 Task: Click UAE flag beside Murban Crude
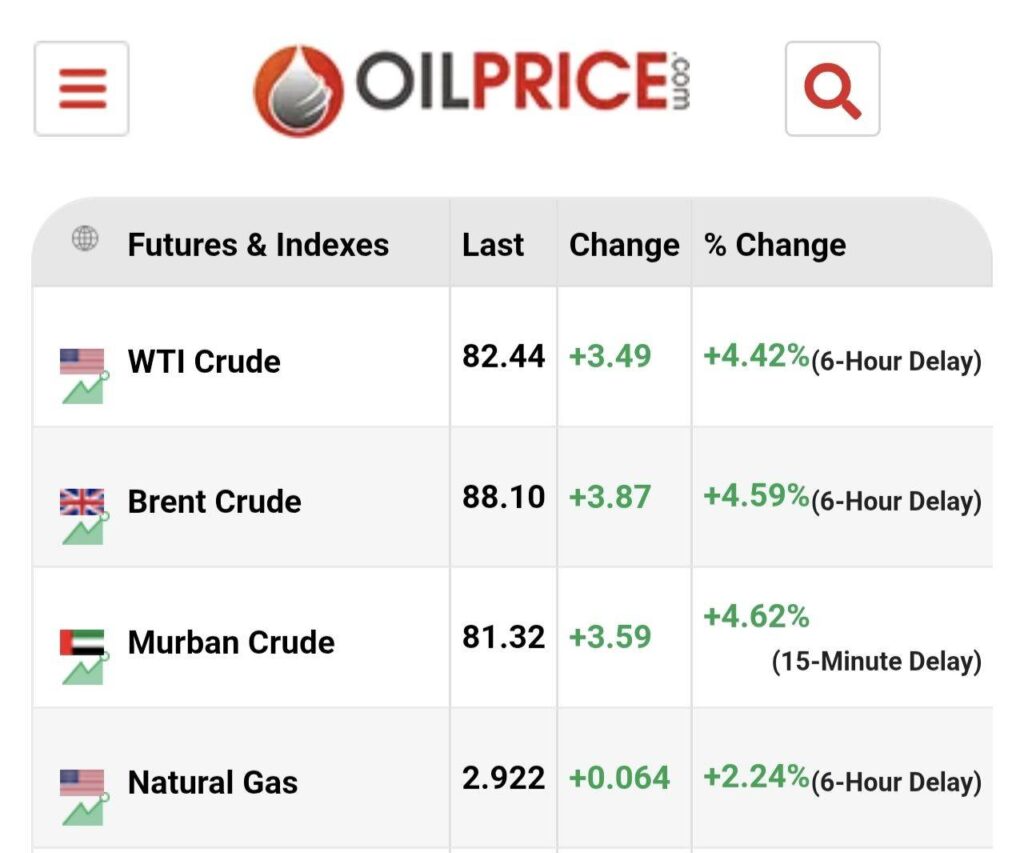coord(82,642)
